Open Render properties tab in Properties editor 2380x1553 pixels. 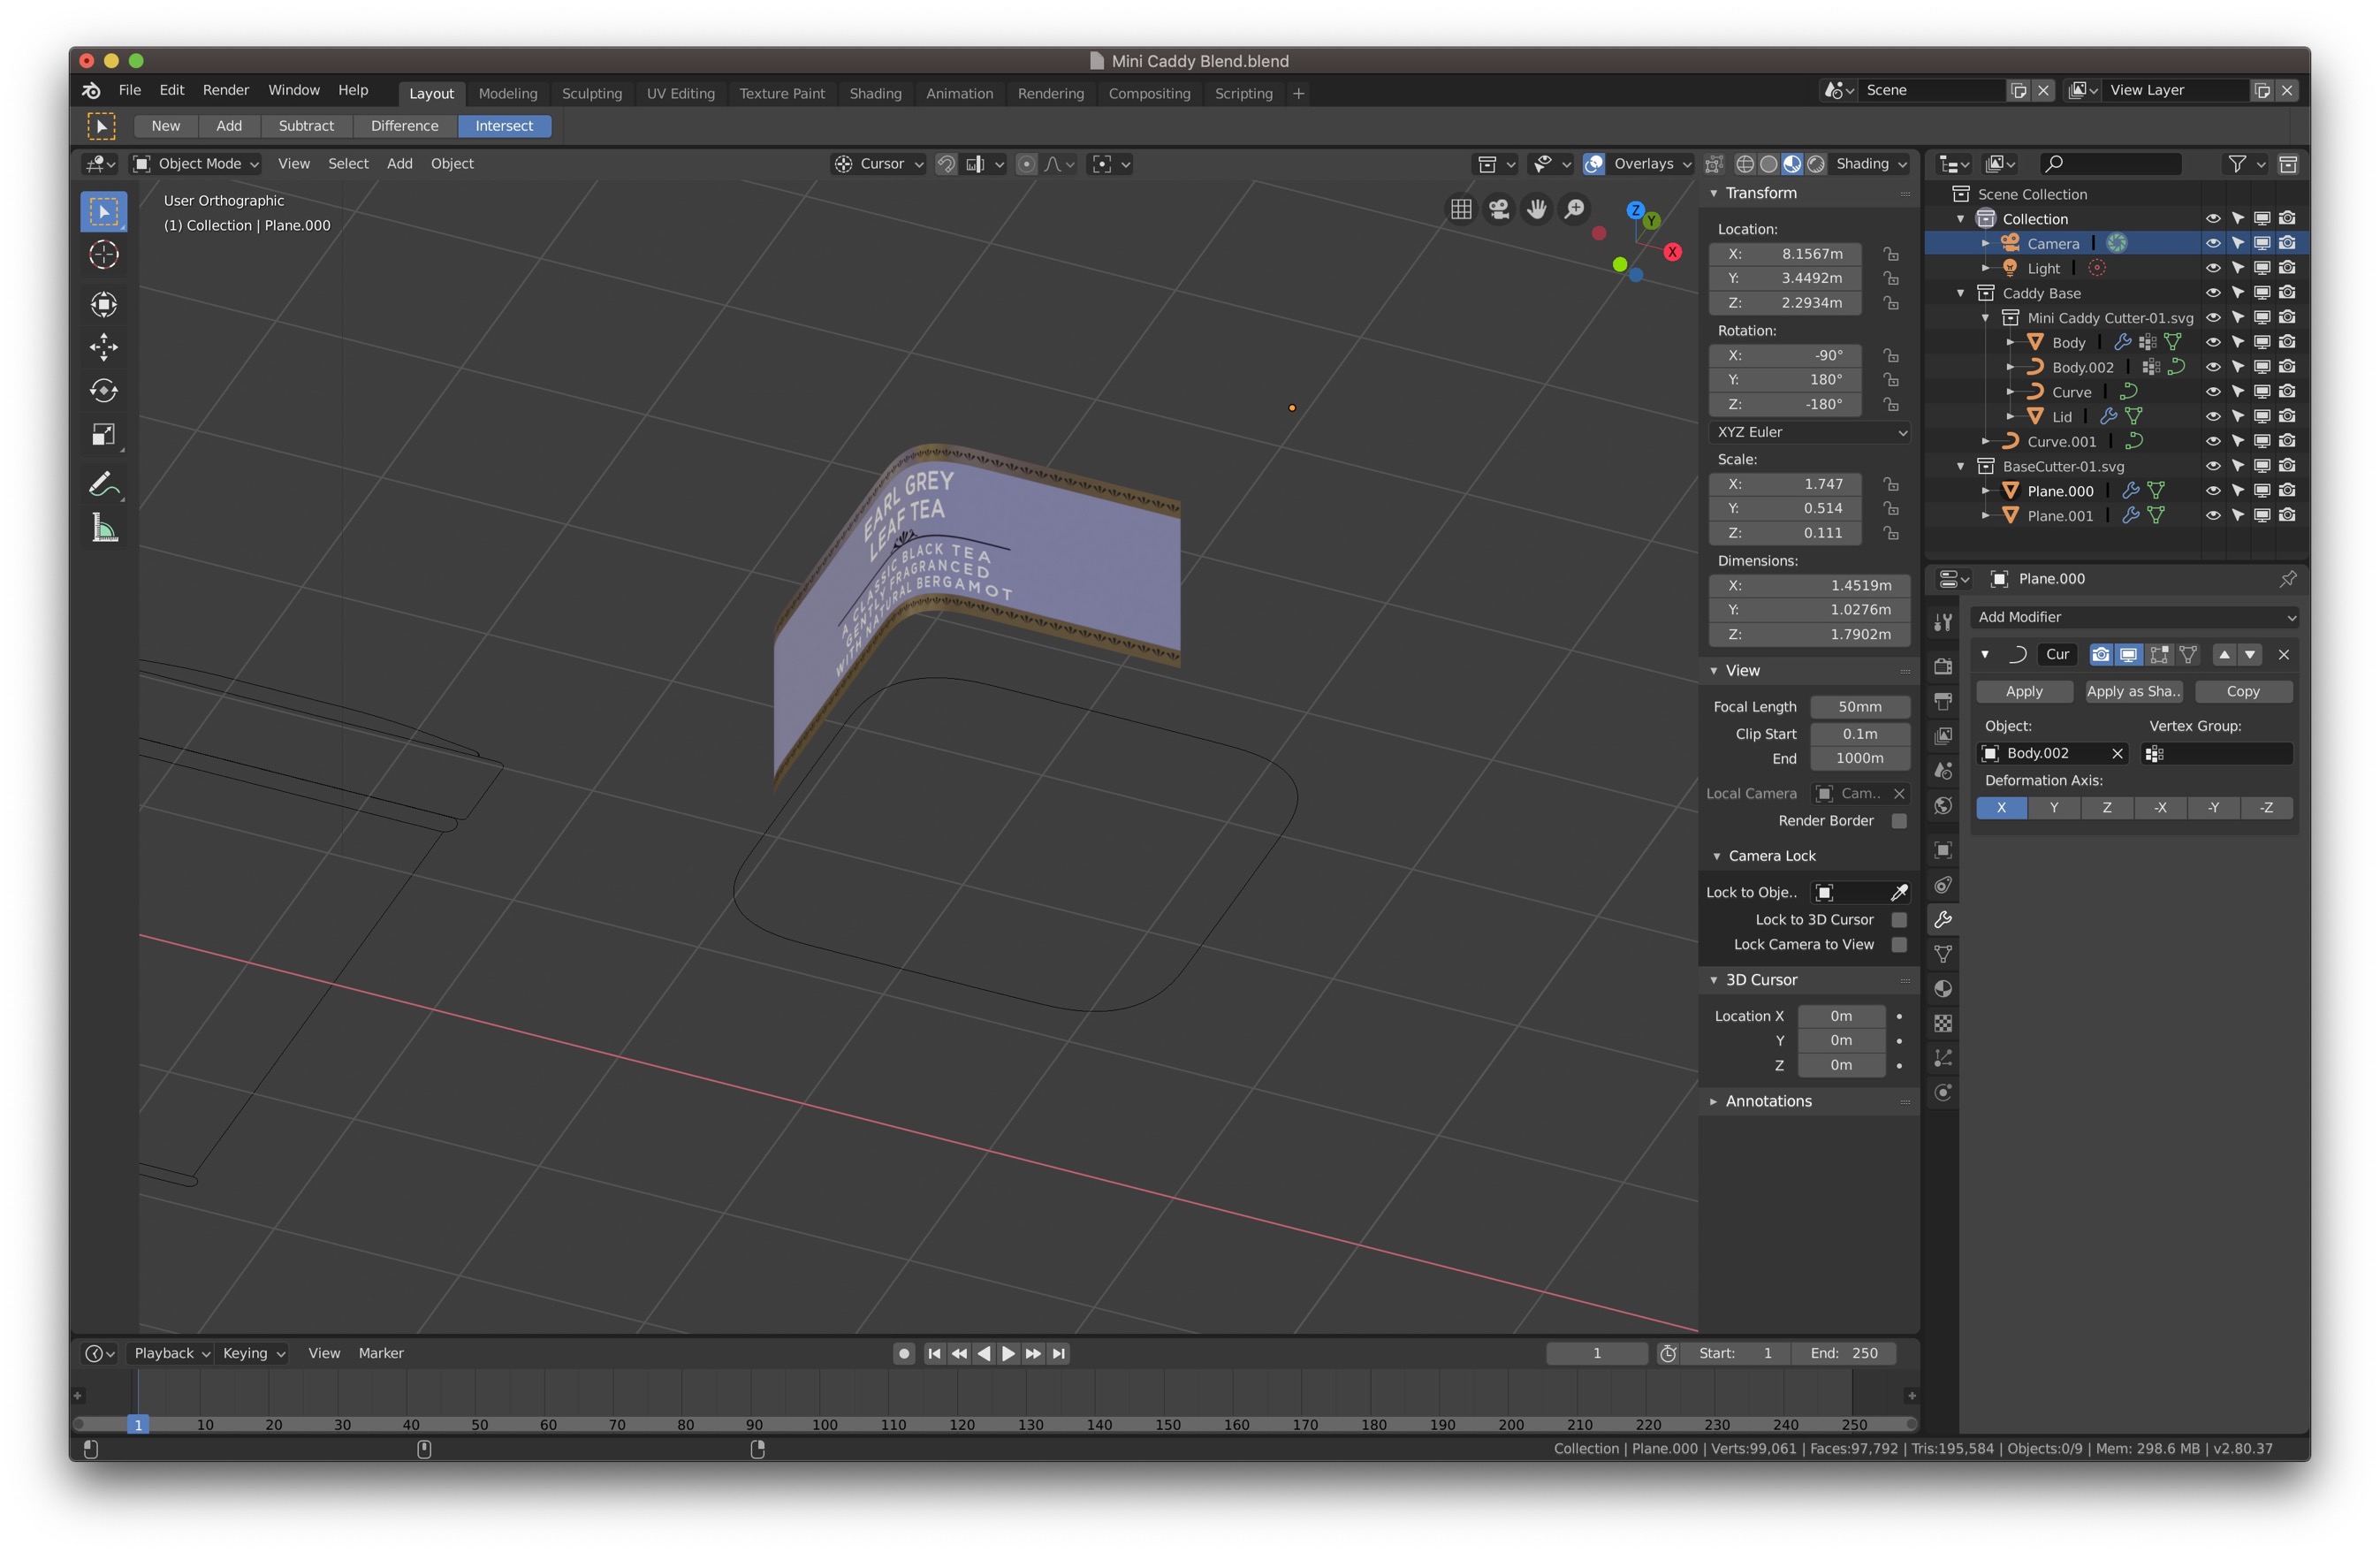pyautogui.click(x=1943, y=667)
